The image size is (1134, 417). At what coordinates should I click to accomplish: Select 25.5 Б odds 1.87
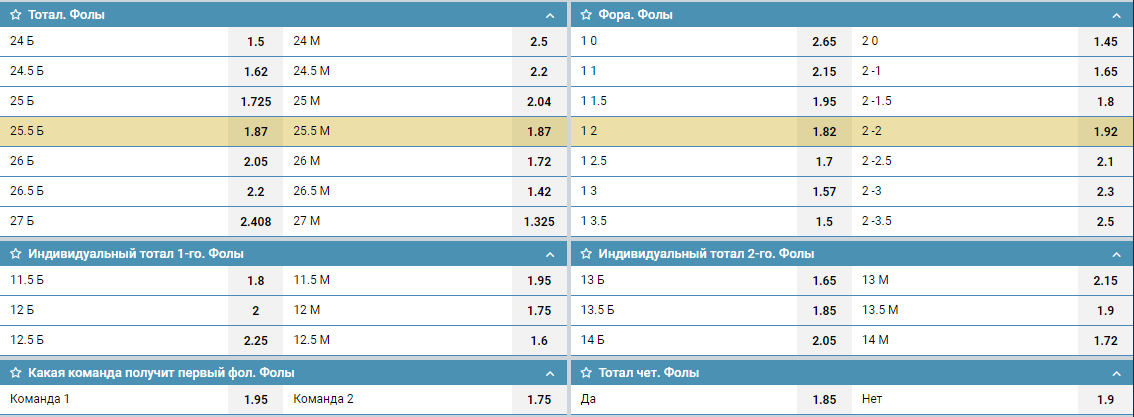pyautogui.click(x=255, y=132)
